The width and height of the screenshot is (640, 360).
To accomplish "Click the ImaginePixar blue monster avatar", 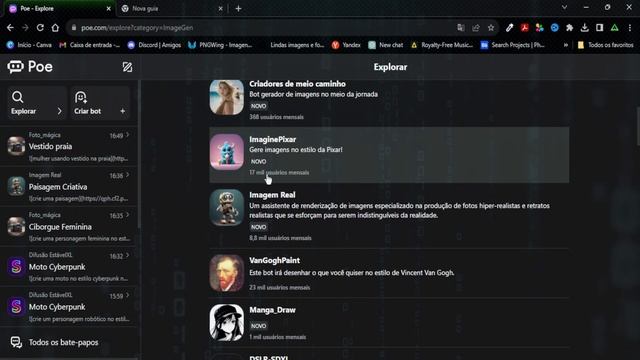I will (227, 152).
